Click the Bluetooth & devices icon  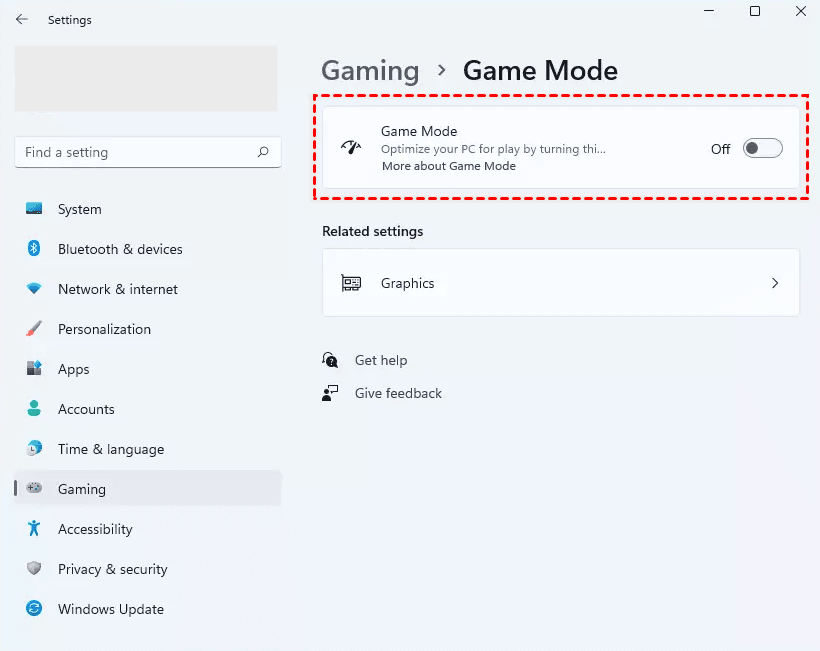click(35, 249)
